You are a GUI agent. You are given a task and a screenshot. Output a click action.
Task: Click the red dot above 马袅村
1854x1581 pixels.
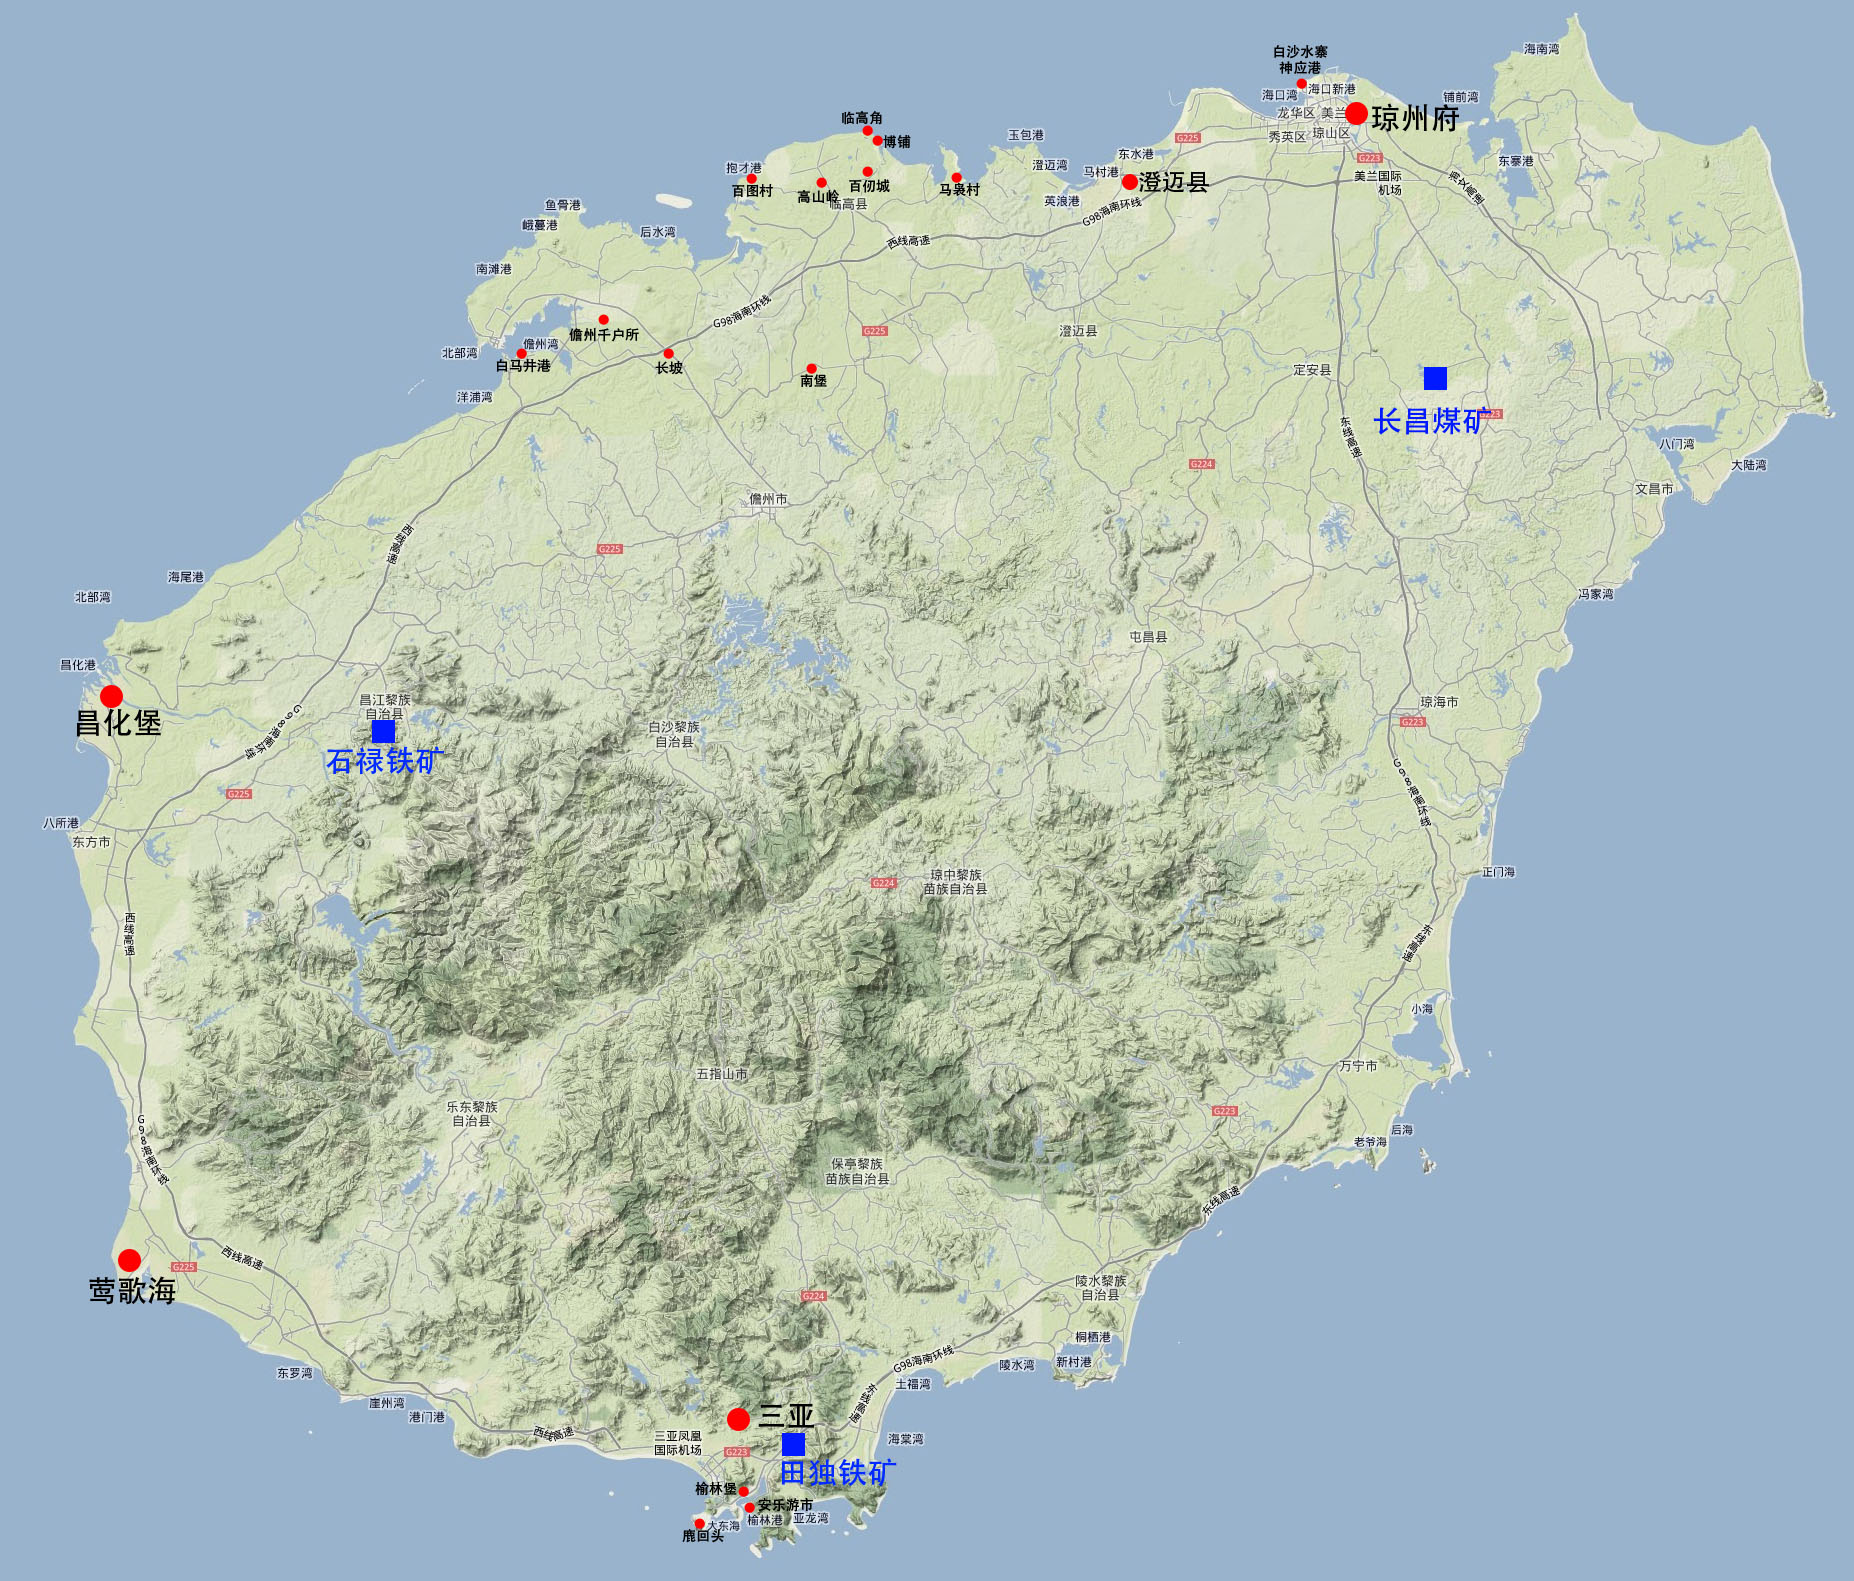pyautogui.click(x=956, y=178)
